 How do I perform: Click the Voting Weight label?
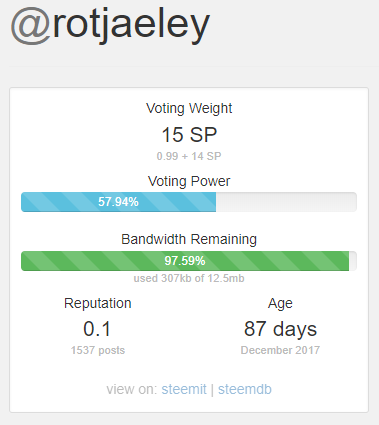(x=189, y=109)
